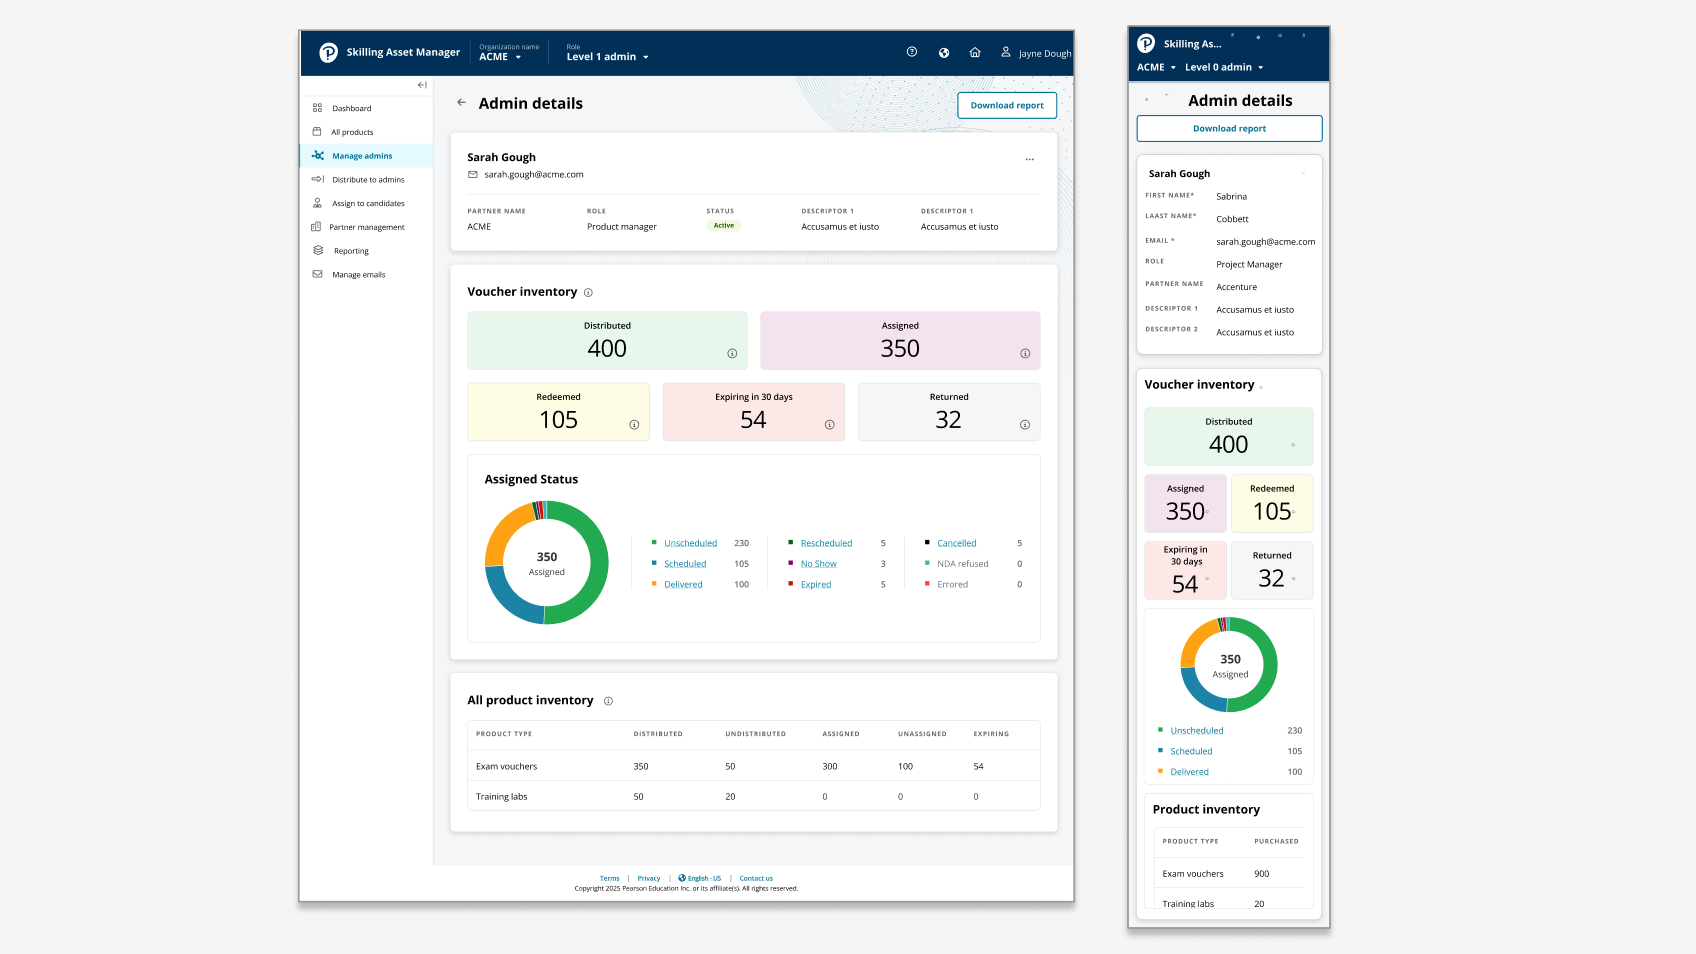Viewport: 1696px width, 954px height.
Task: Collapse the left navigation panel
Action: 421,86
